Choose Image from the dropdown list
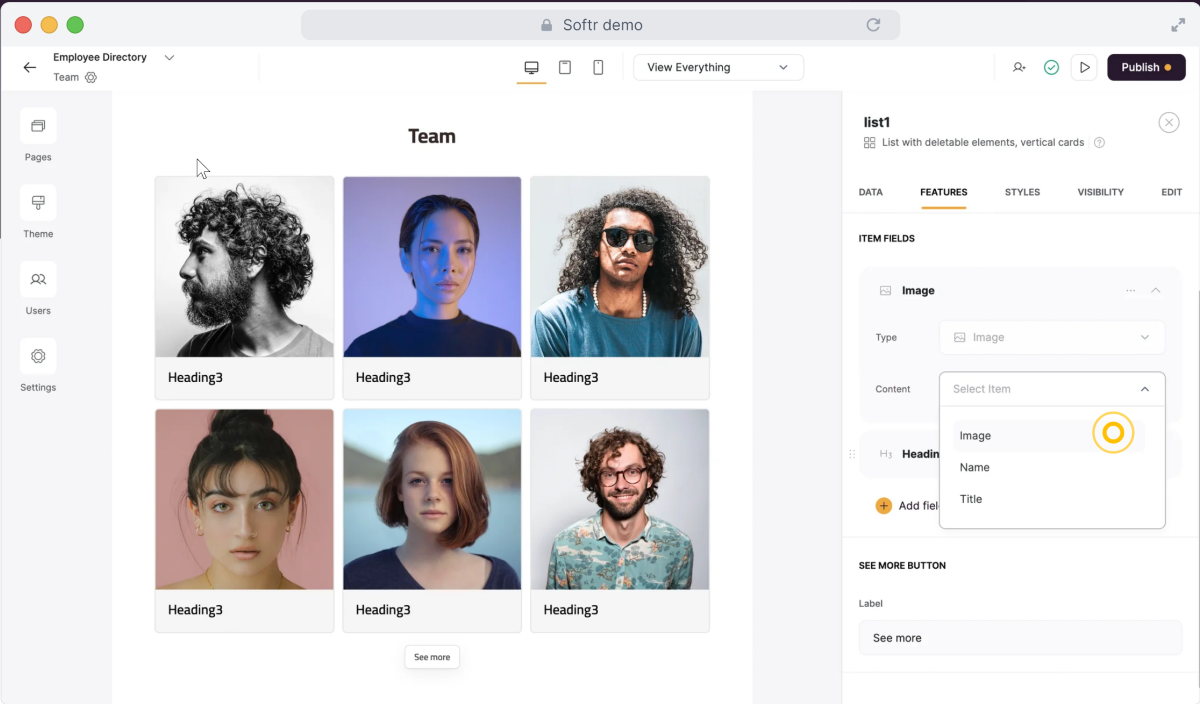1200x704 pixels. pyautogui.click(x=1048, y=436)
